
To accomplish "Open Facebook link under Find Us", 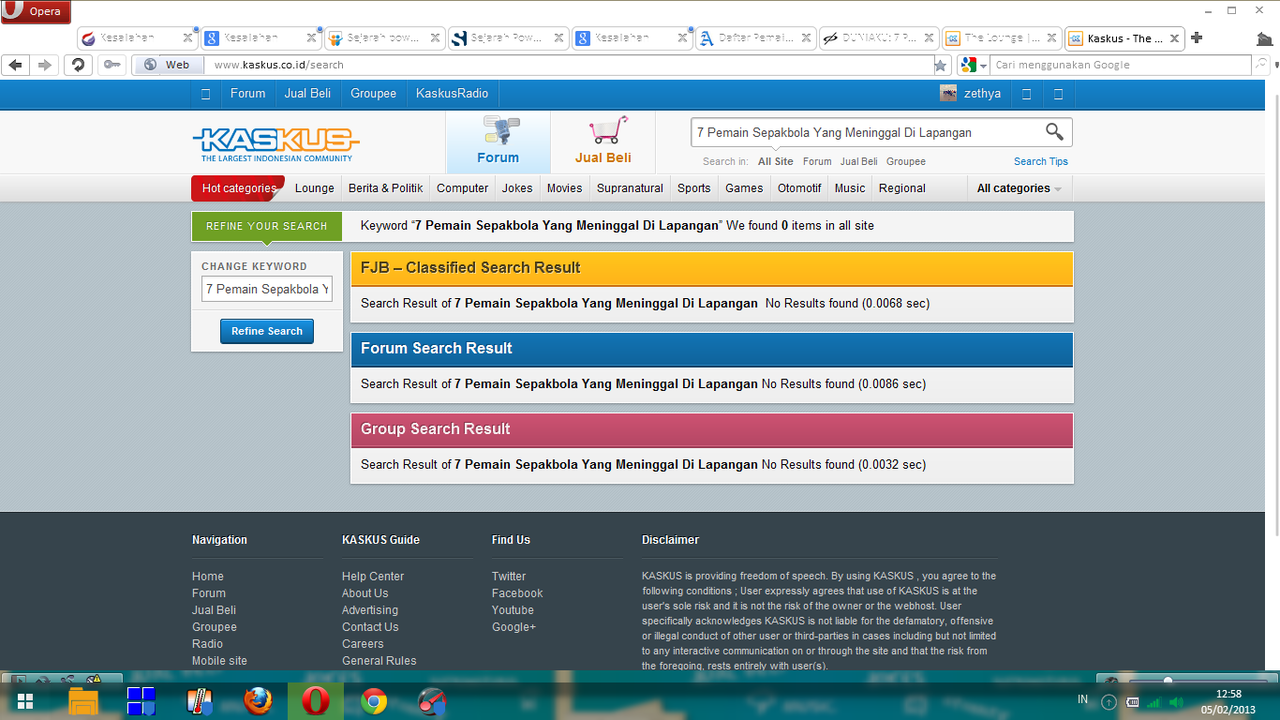I will (x=517, y=593).
